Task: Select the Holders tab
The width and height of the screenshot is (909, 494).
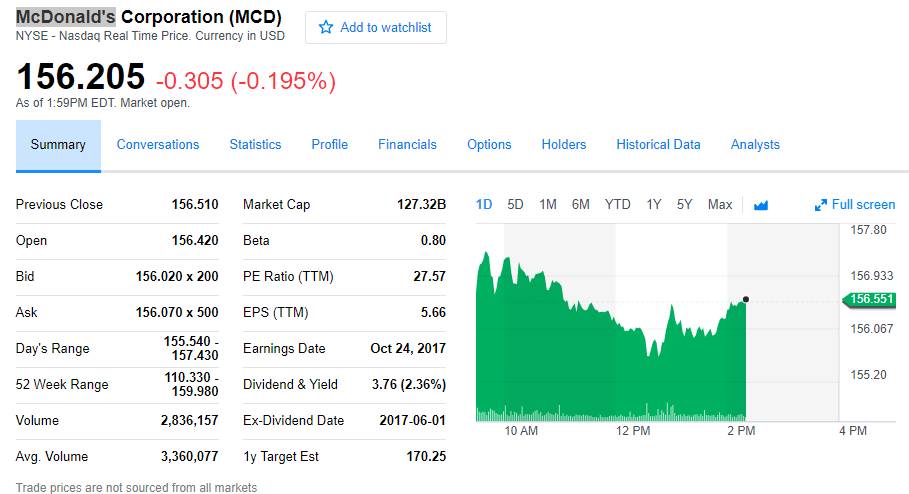Action: 564,145
